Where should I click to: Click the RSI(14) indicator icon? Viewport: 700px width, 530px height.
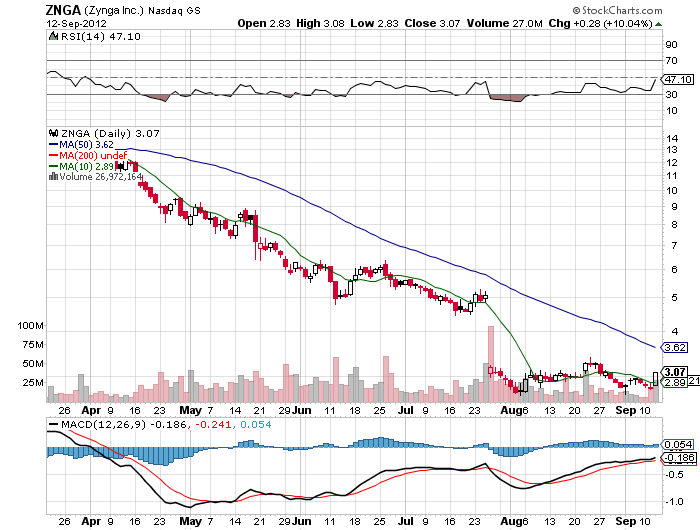point(53,36)
